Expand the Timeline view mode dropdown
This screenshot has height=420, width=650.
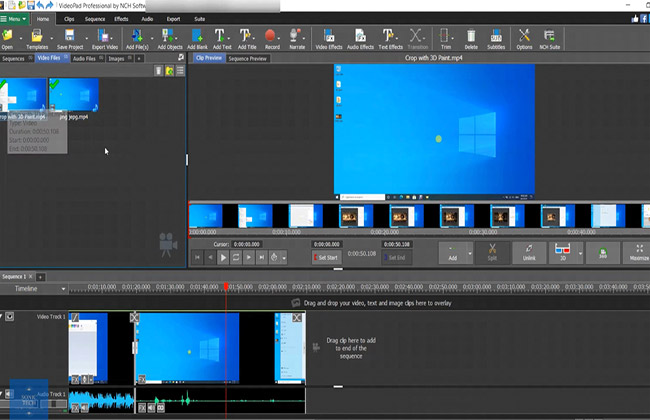(61, 288)
